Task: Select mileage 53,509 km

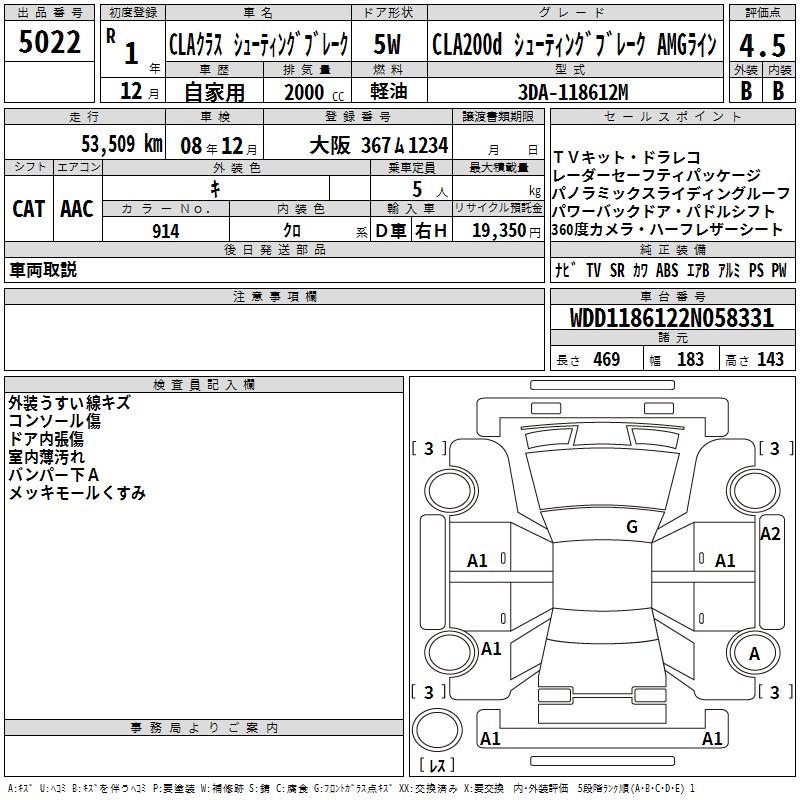Action: point(122,143)
